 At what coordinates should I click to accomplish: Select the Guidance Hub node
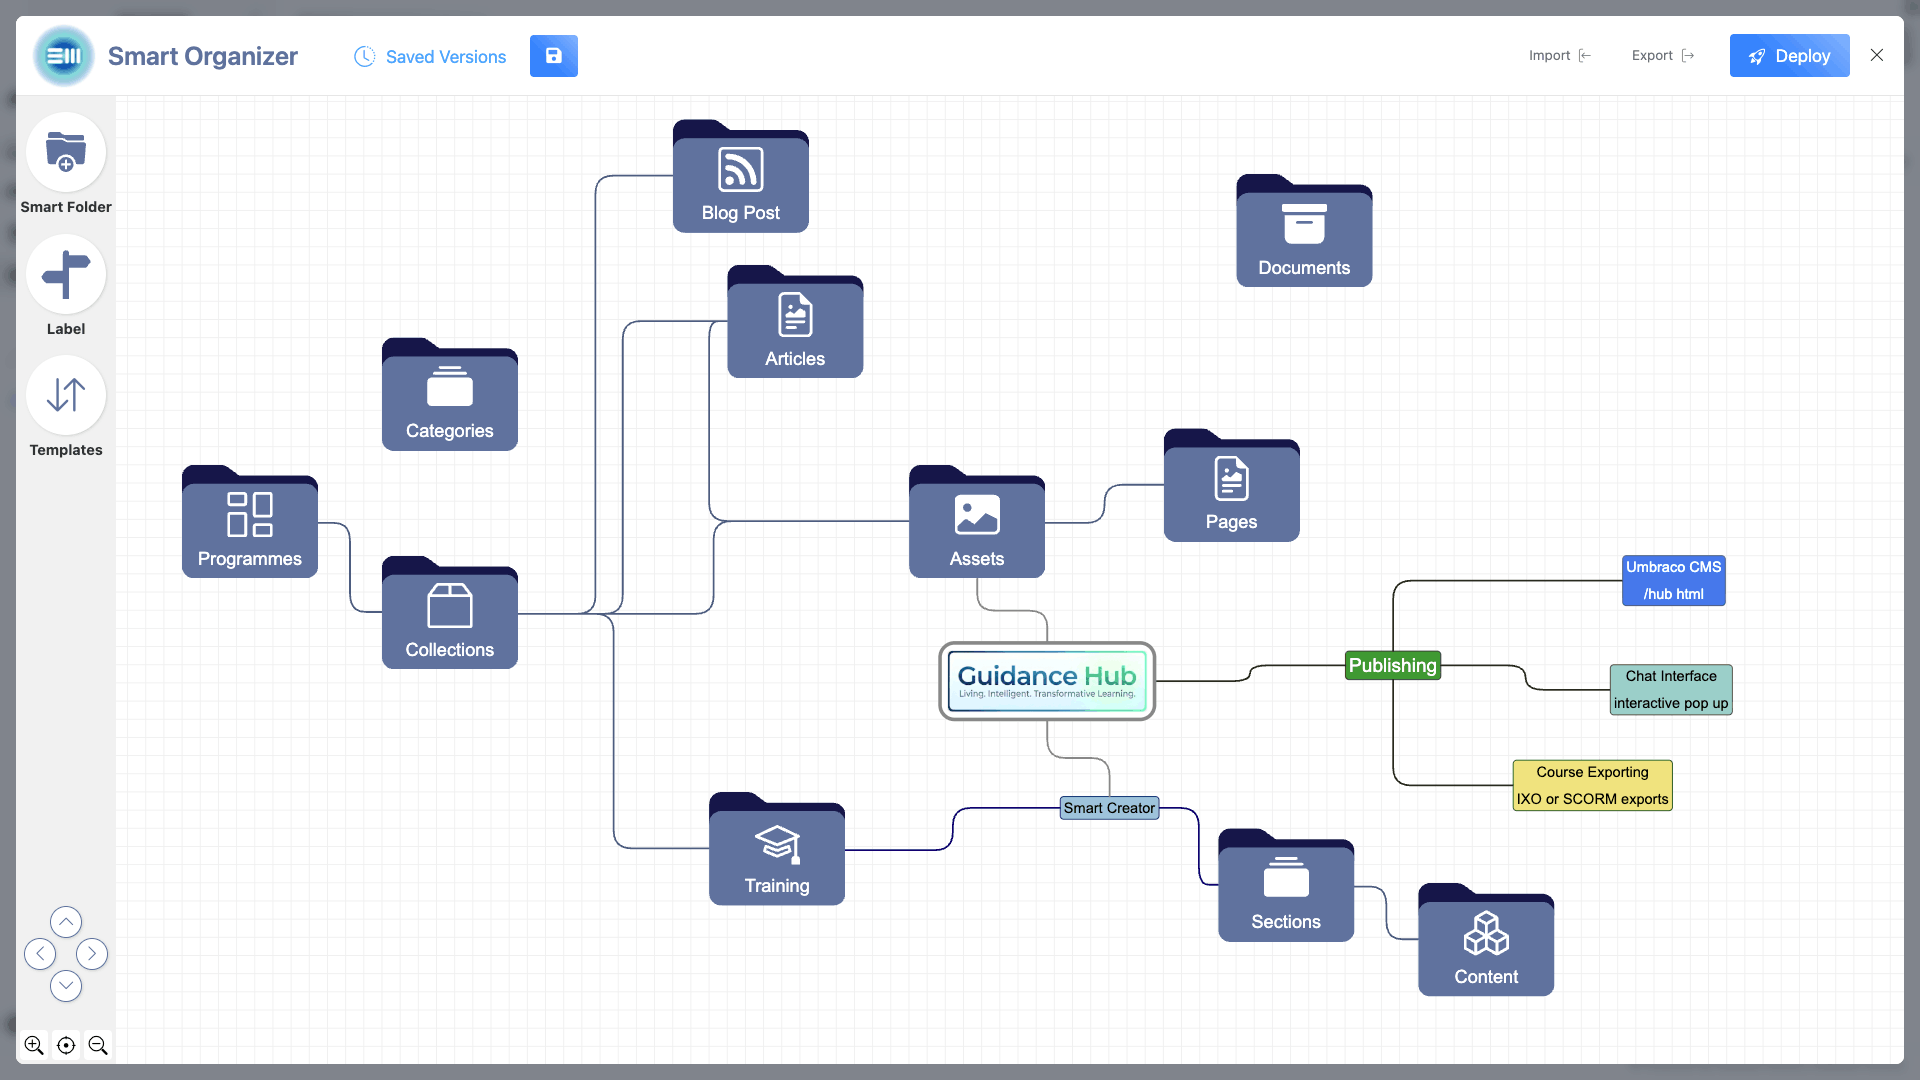click(1046, 681)
